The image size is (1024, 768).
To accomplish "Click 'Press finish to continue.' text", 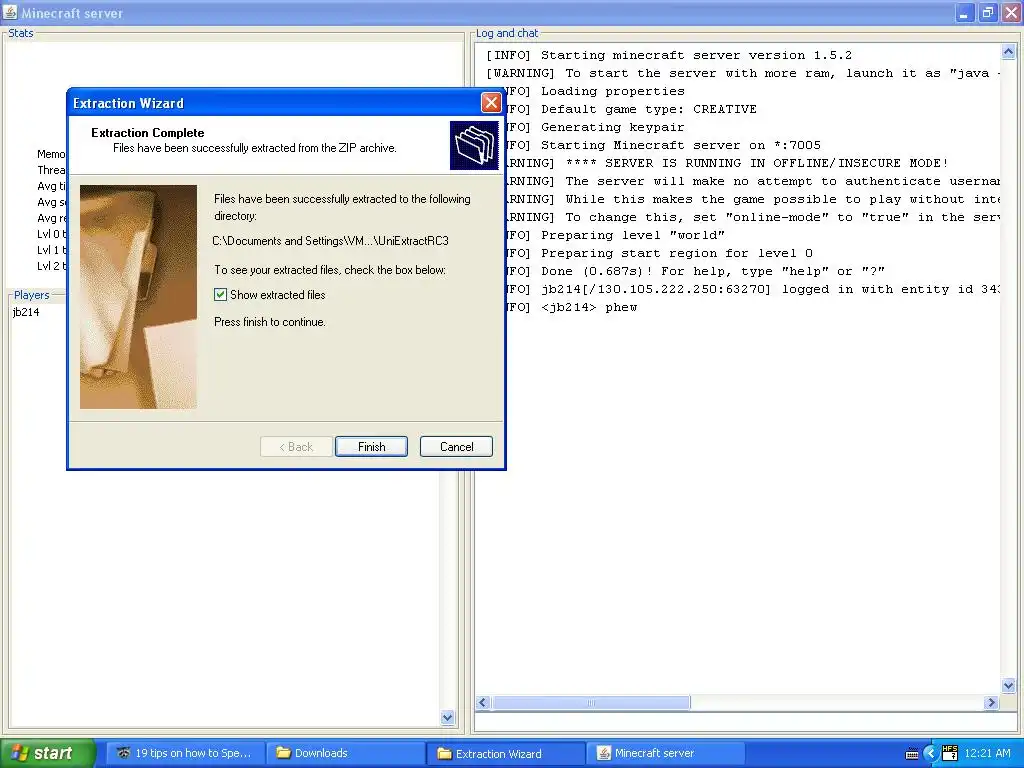I will [x=270, y=322].
